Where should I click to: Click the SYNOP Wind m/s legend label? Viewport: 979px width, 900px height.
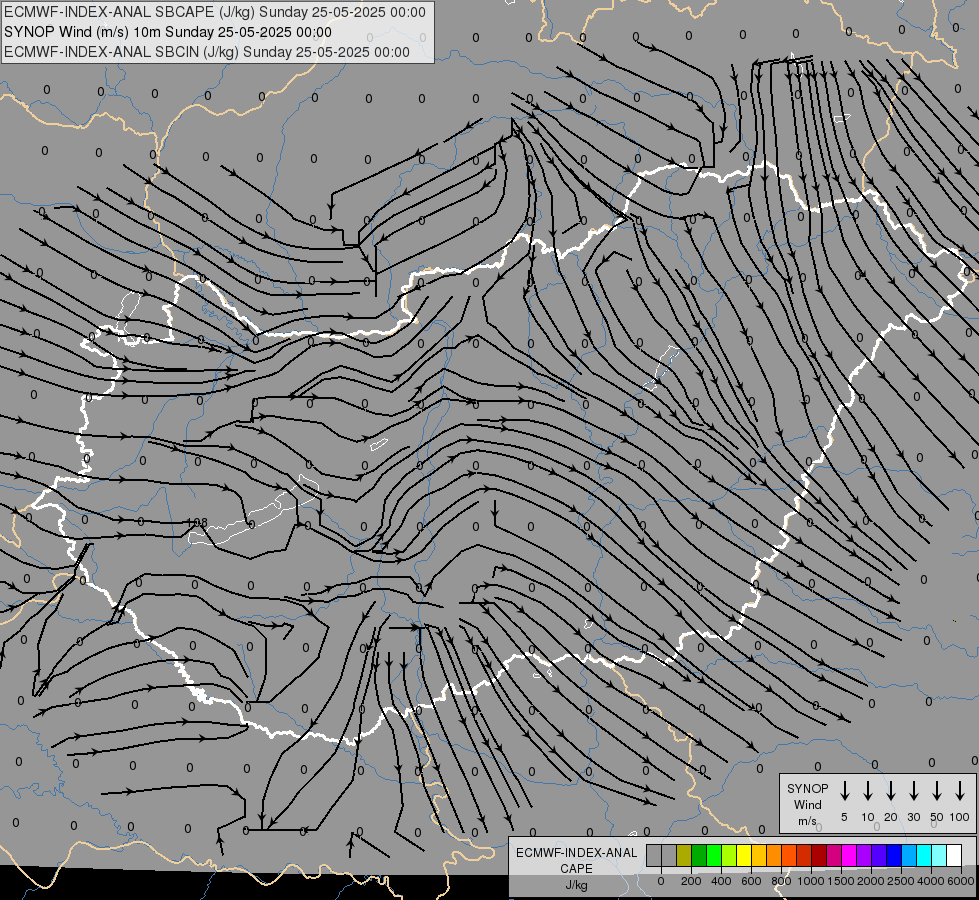[807, 804]
